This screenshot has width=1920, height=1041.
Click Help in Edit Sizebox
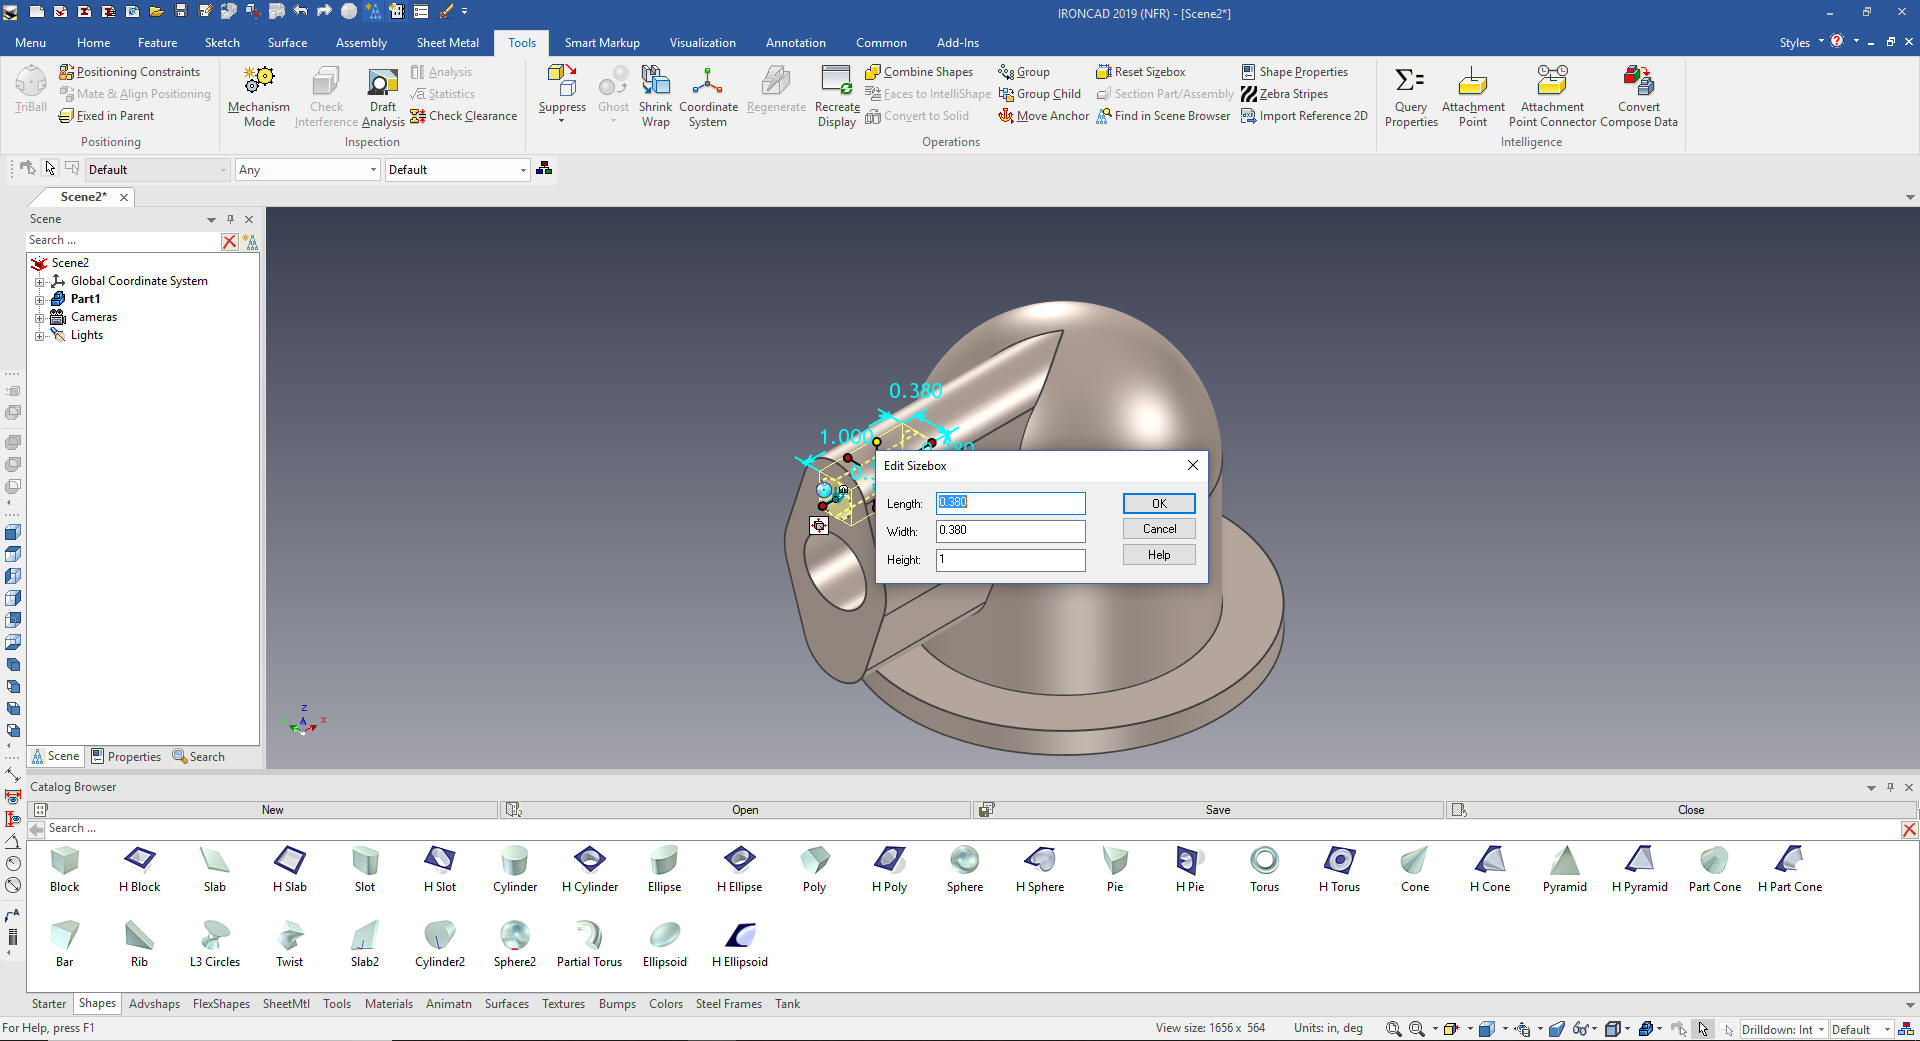[x=1159, y=555]
